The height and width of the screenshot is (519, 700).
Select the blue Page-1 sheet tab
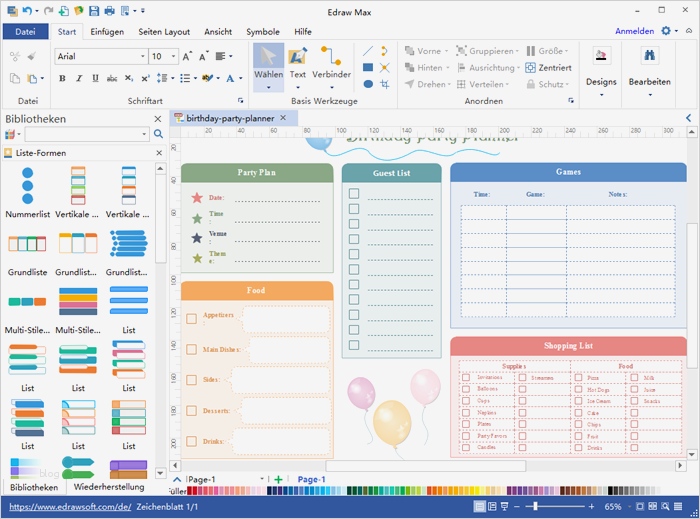(312, 479)
